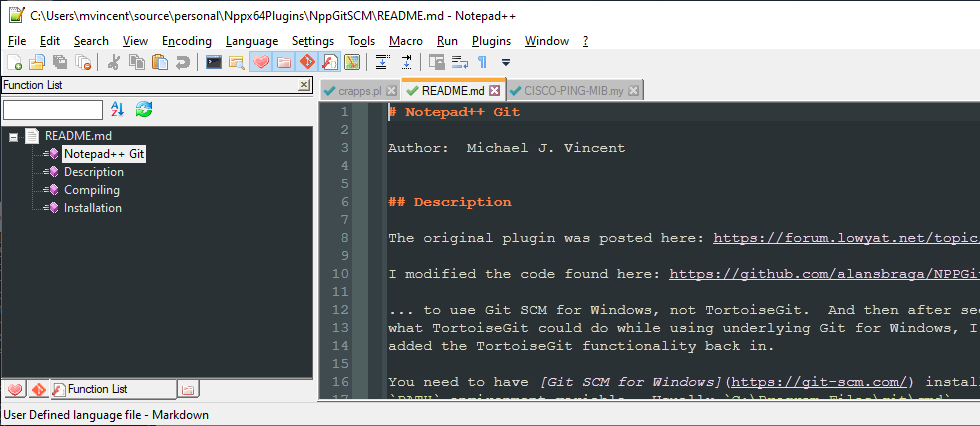Switch to the crapps.pl tab
The width and height of the screenshot is (980, 426).
(359, 91)
